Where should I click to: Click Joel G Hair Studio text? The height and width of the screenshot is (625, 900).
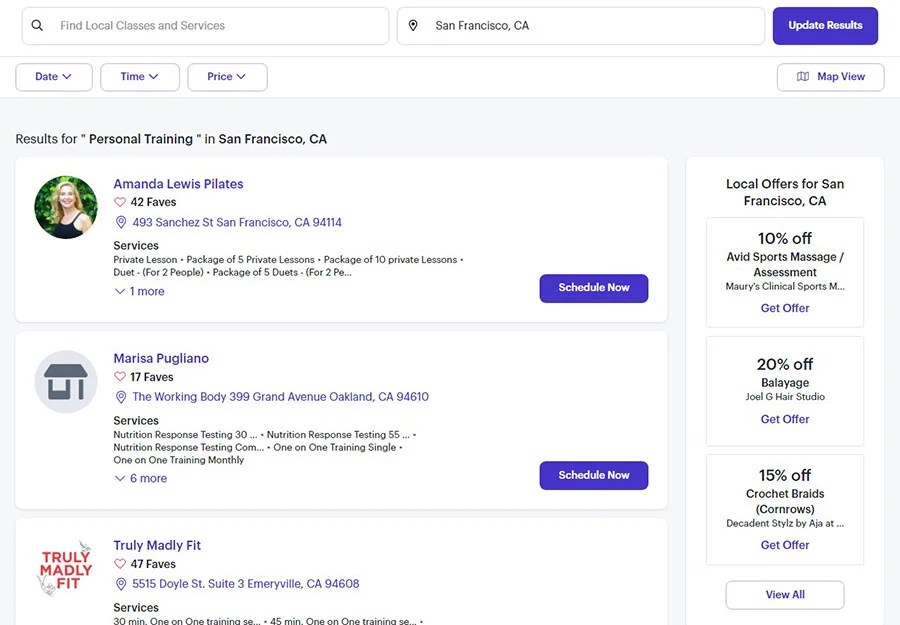click(x=785, y=397)
